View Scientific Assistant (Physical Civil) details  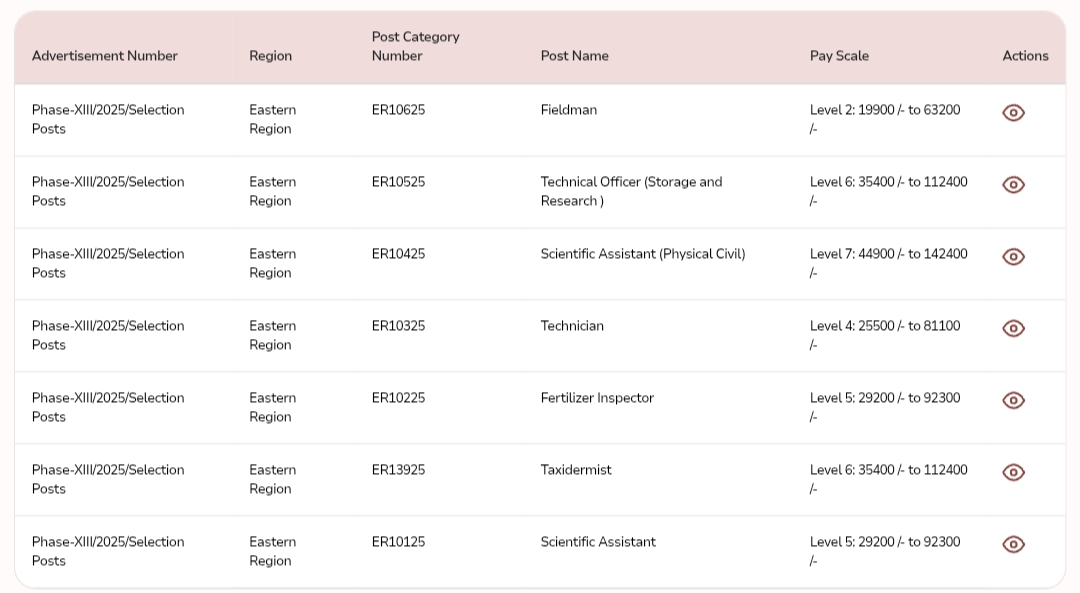[x=1013, y=256]
